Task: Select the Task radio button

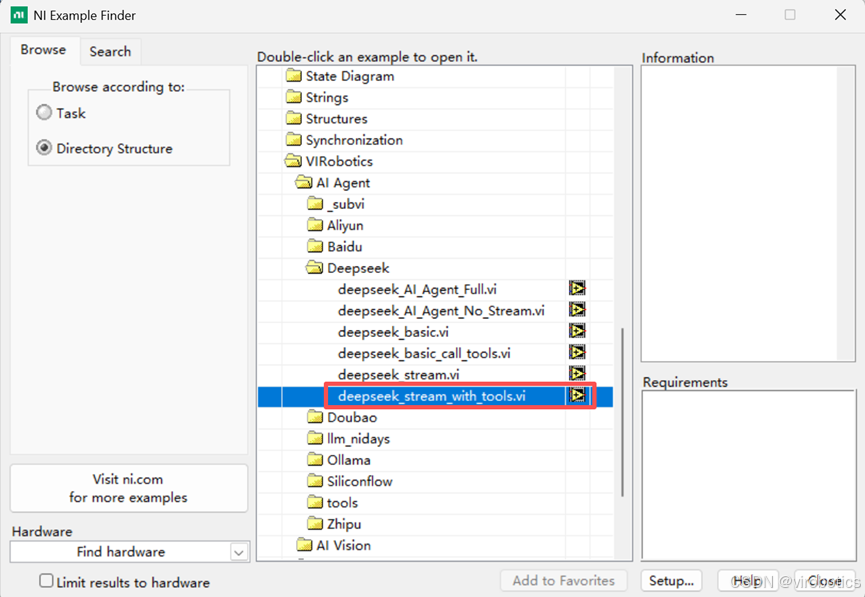Action: [x=44, y=113]
